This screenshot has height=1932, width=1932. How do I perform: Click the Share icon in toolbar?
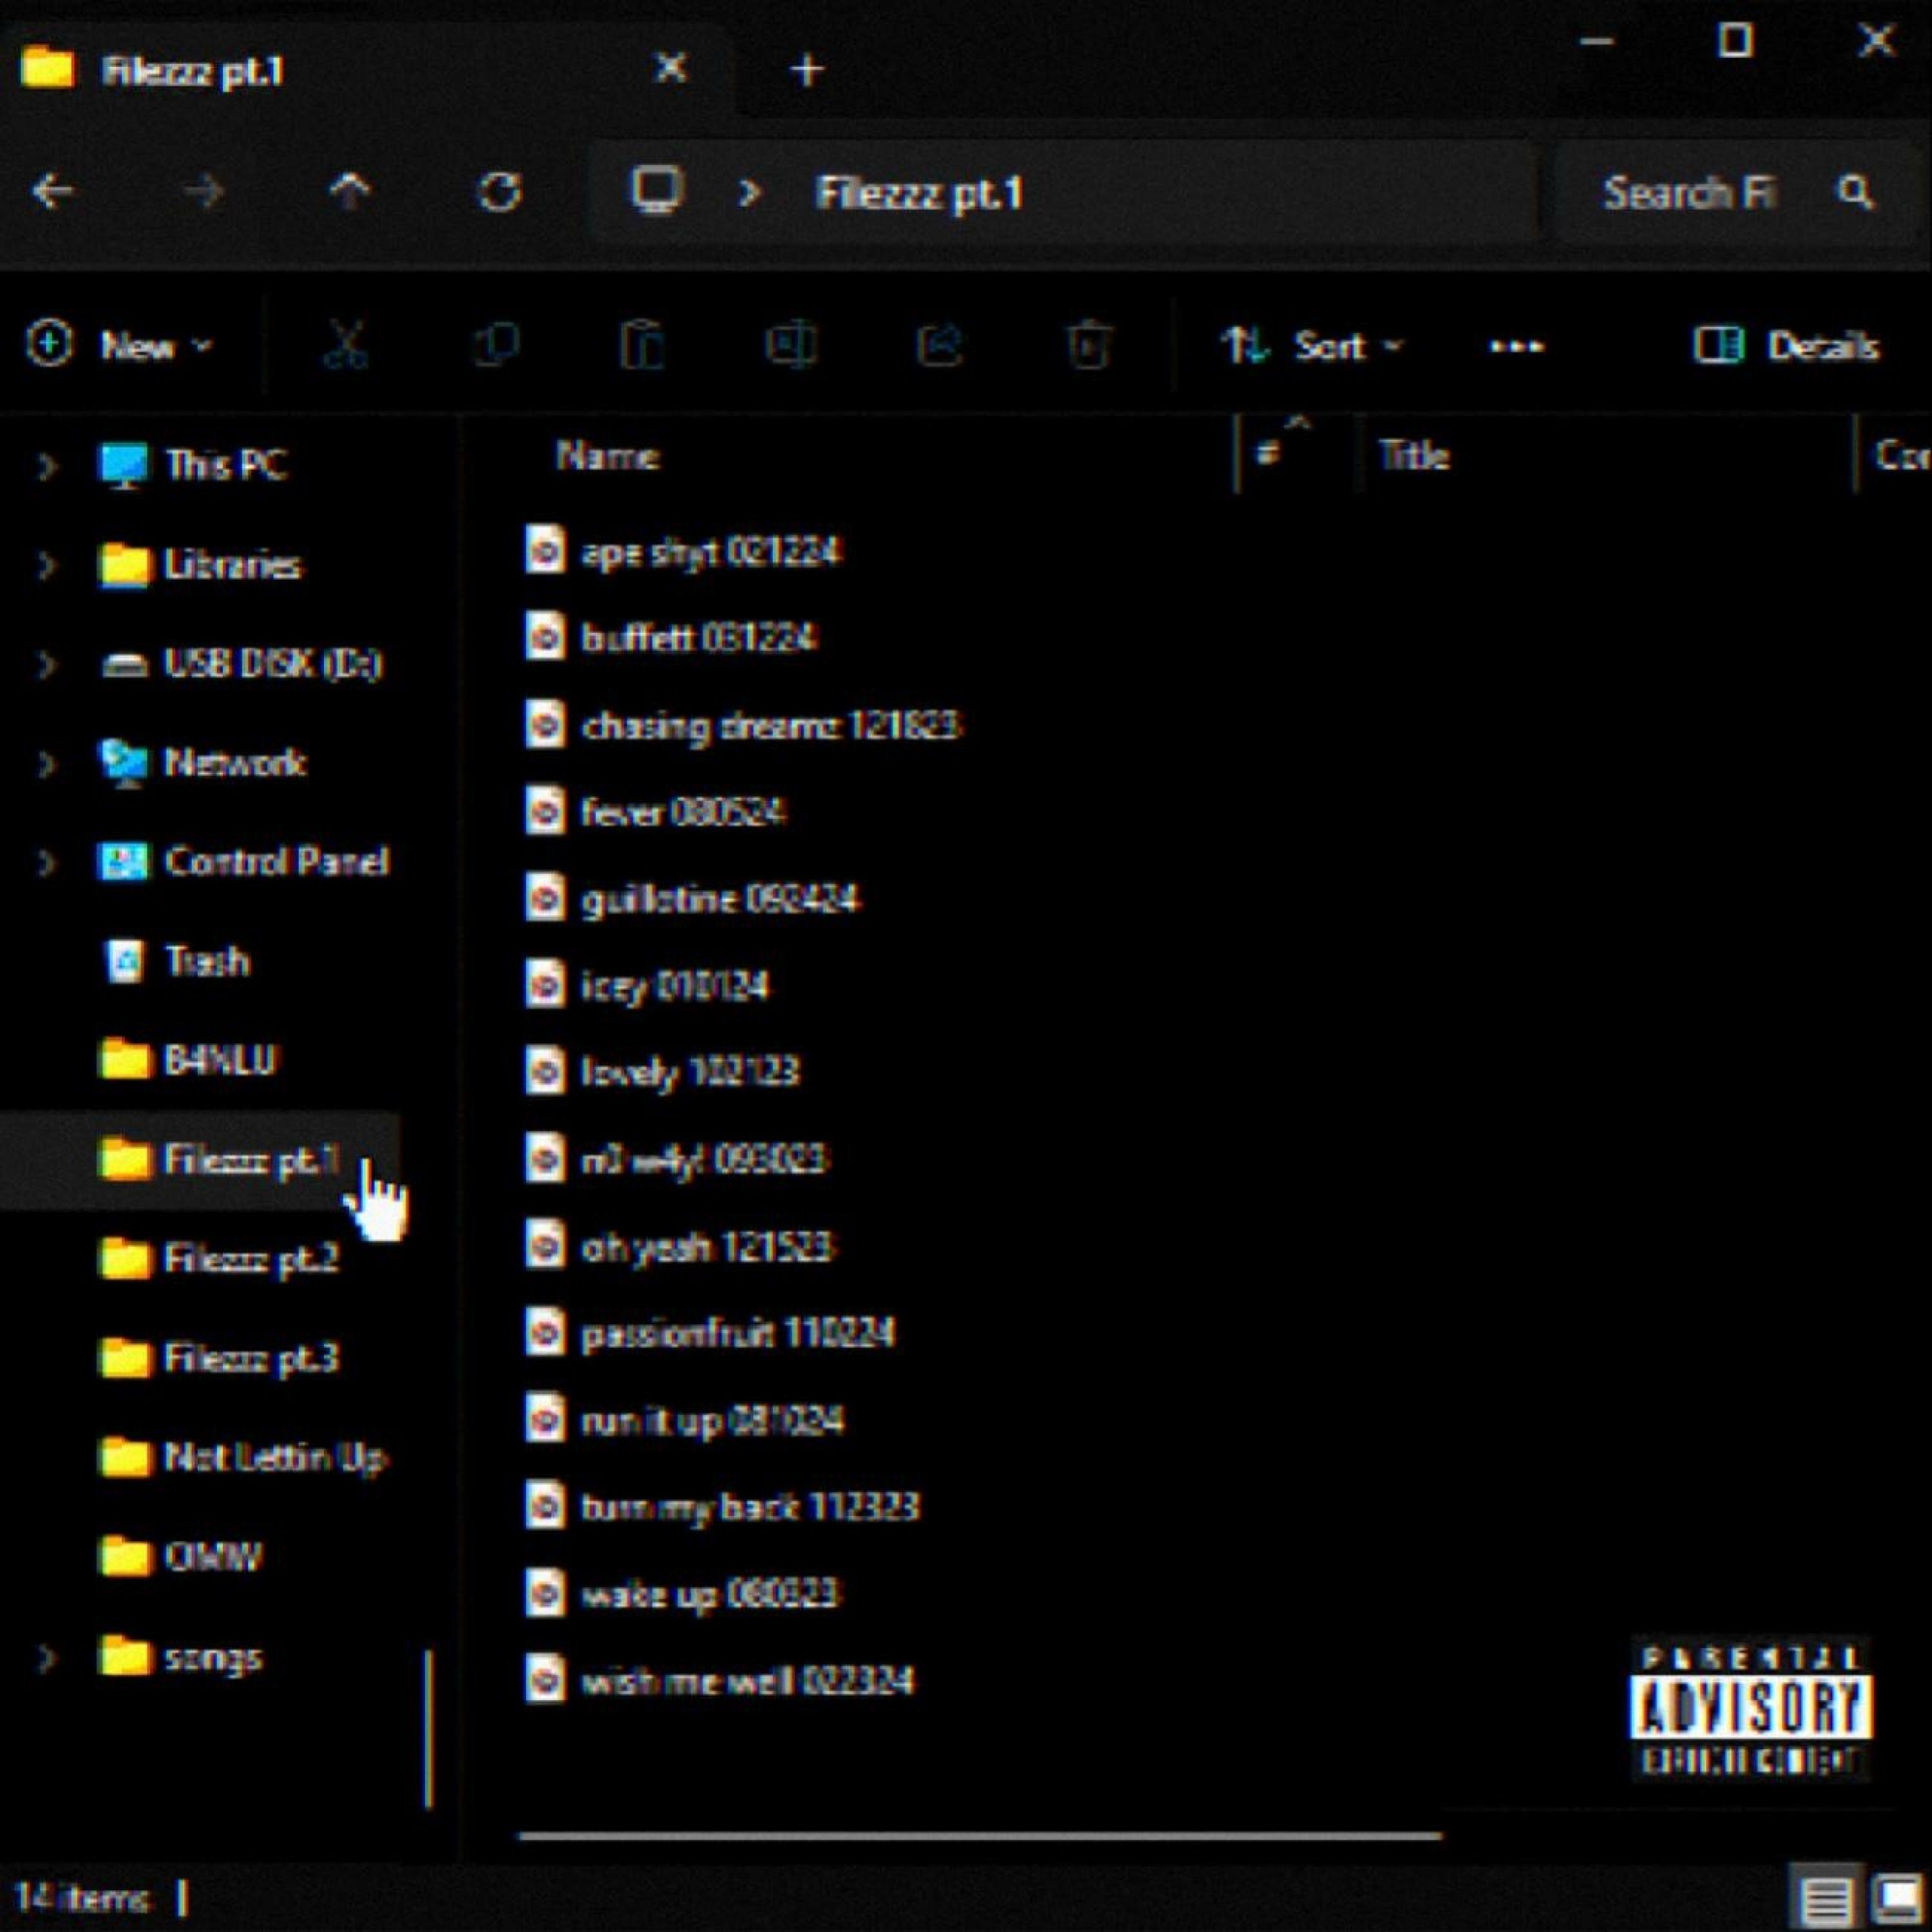pyautogui.click(x=939, y=346)
